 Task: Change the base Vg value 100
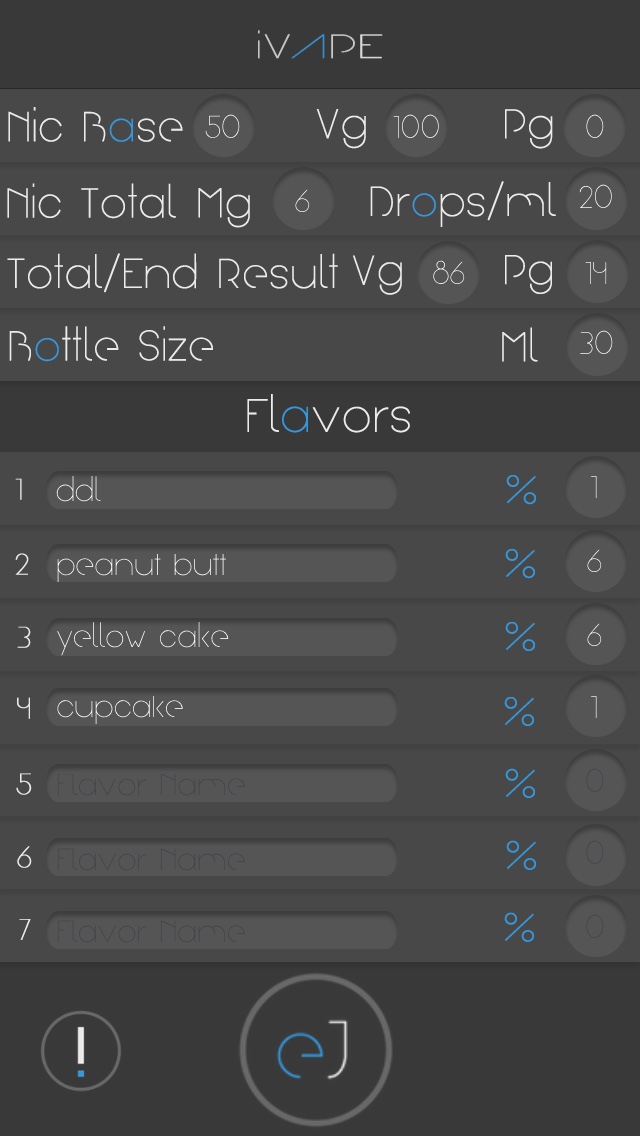pos(415,127)
